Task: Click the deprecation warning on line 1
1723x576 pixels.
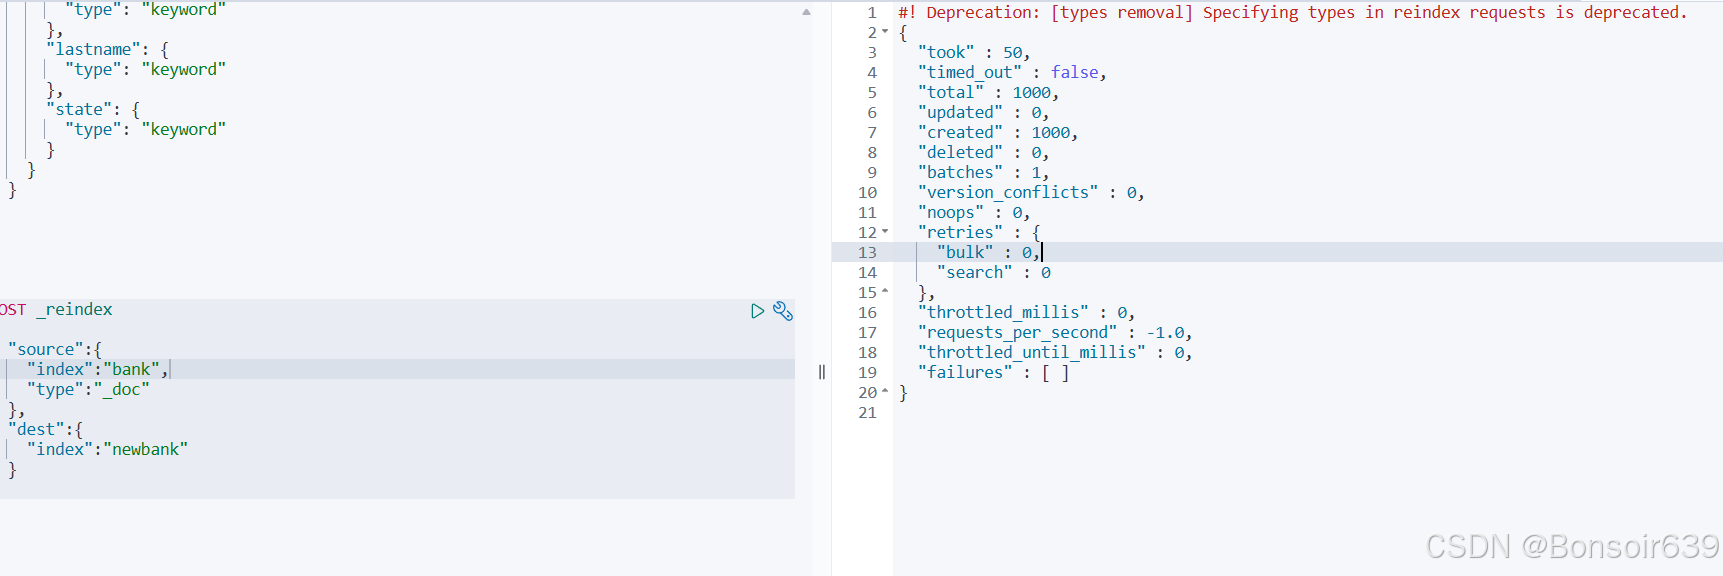Action: [1292, 12]
